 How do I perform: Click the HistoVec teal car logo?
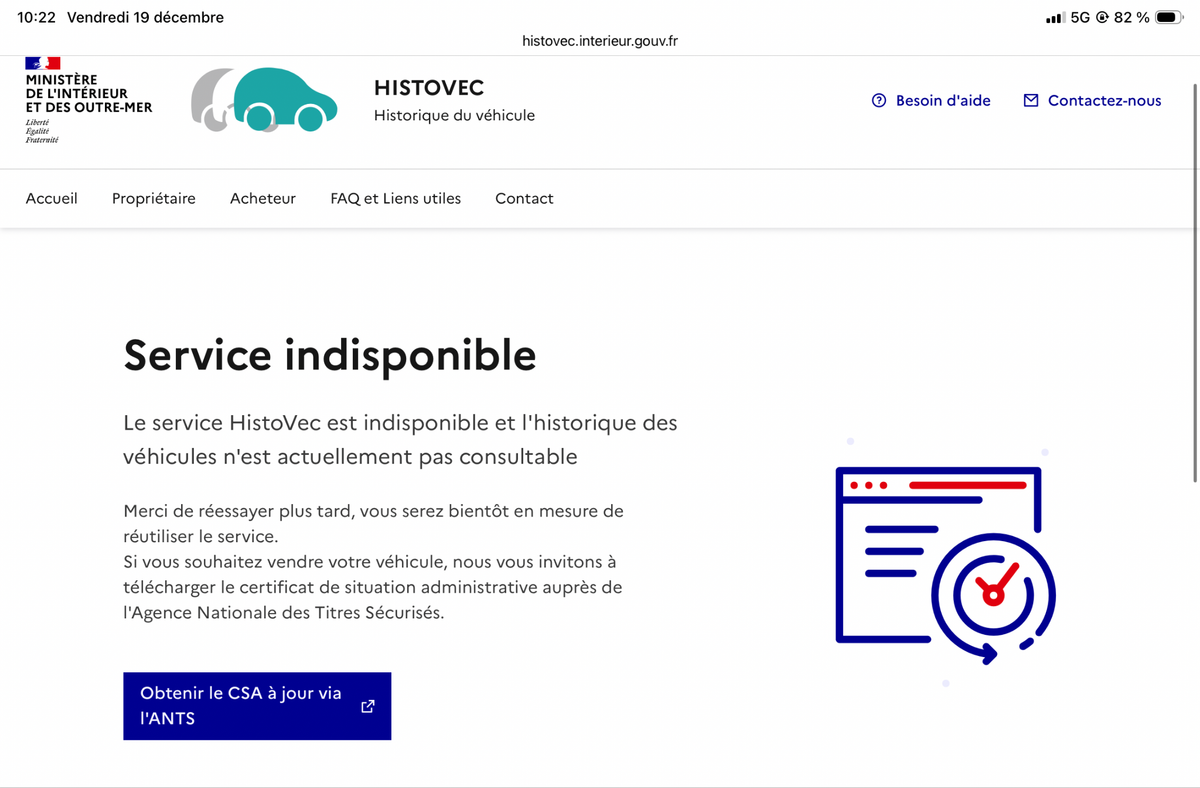point(265,100)
